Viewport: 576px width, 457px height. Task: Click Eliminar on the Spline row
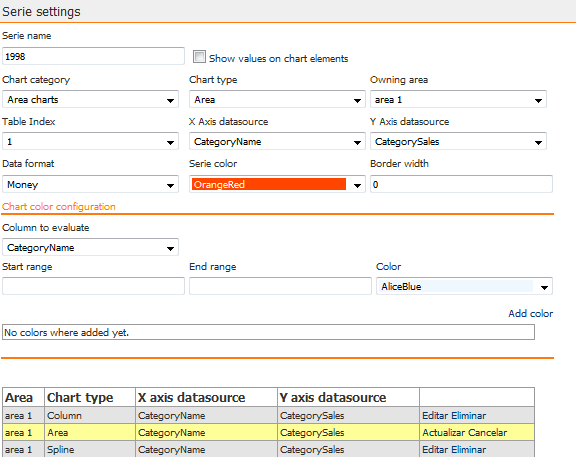[470, 450]
